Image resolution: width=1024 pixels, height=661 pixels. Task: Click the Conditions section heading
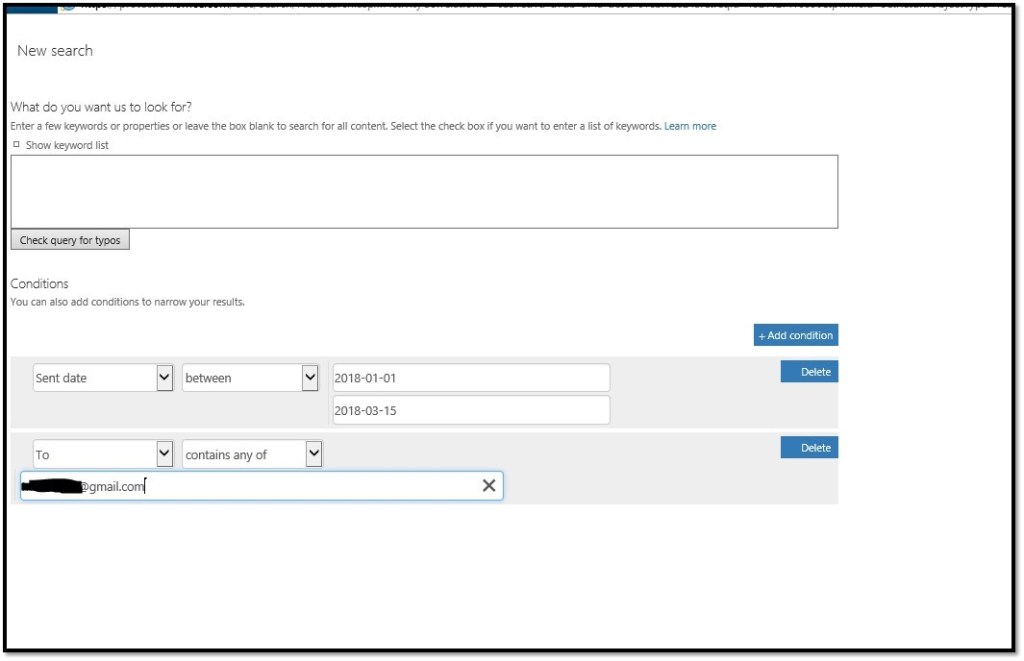click(x=39, y=284)
